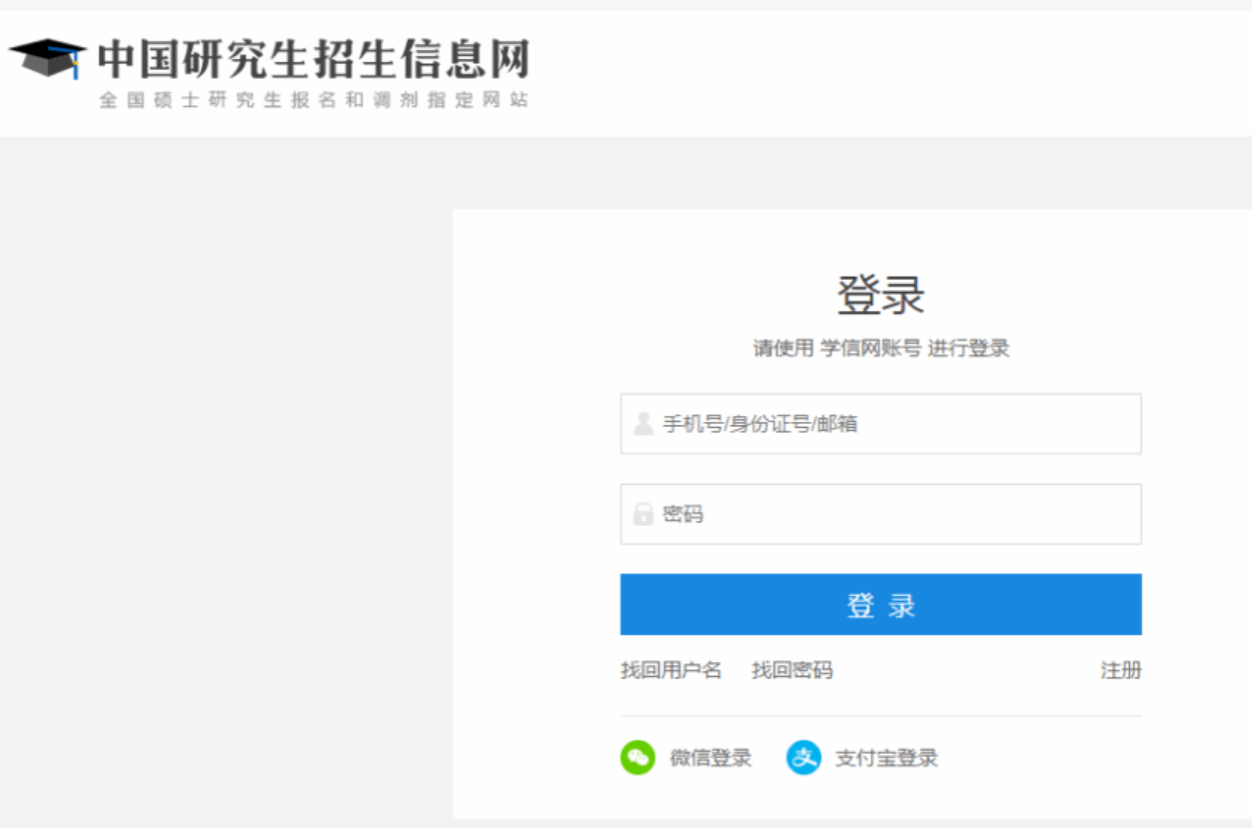Viewport: 1252px width, 828px height.
Task: Click the blue Alipay icon
Action: (x=803, y=758)
